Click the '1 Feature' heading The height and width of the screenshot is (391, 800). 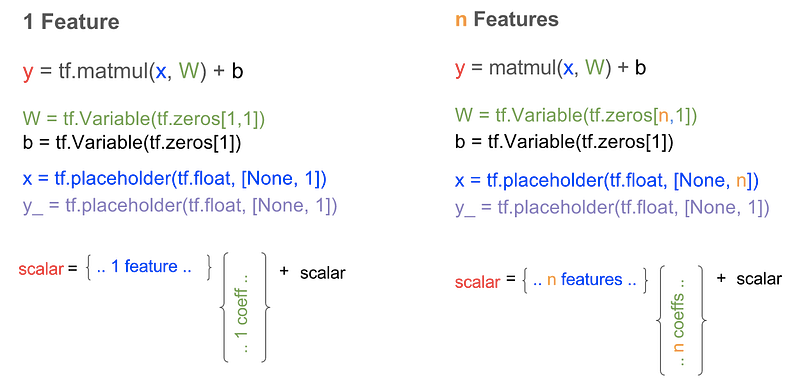pyautogui.click(x=71, y=22)
